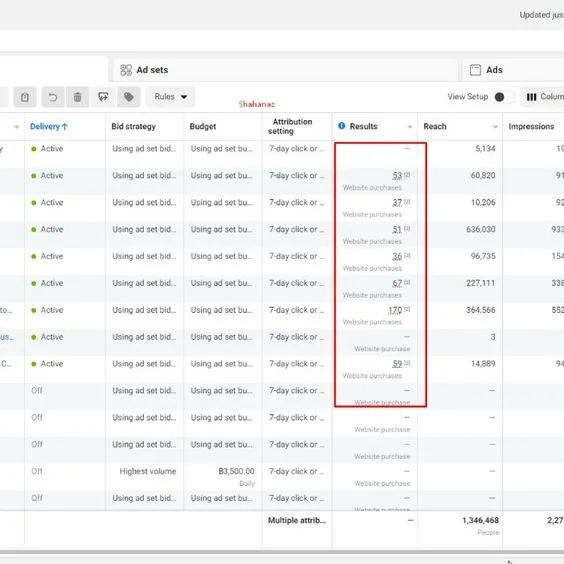
Task: Click the share/export feedback icon
Action: click(x=103, y=97)
